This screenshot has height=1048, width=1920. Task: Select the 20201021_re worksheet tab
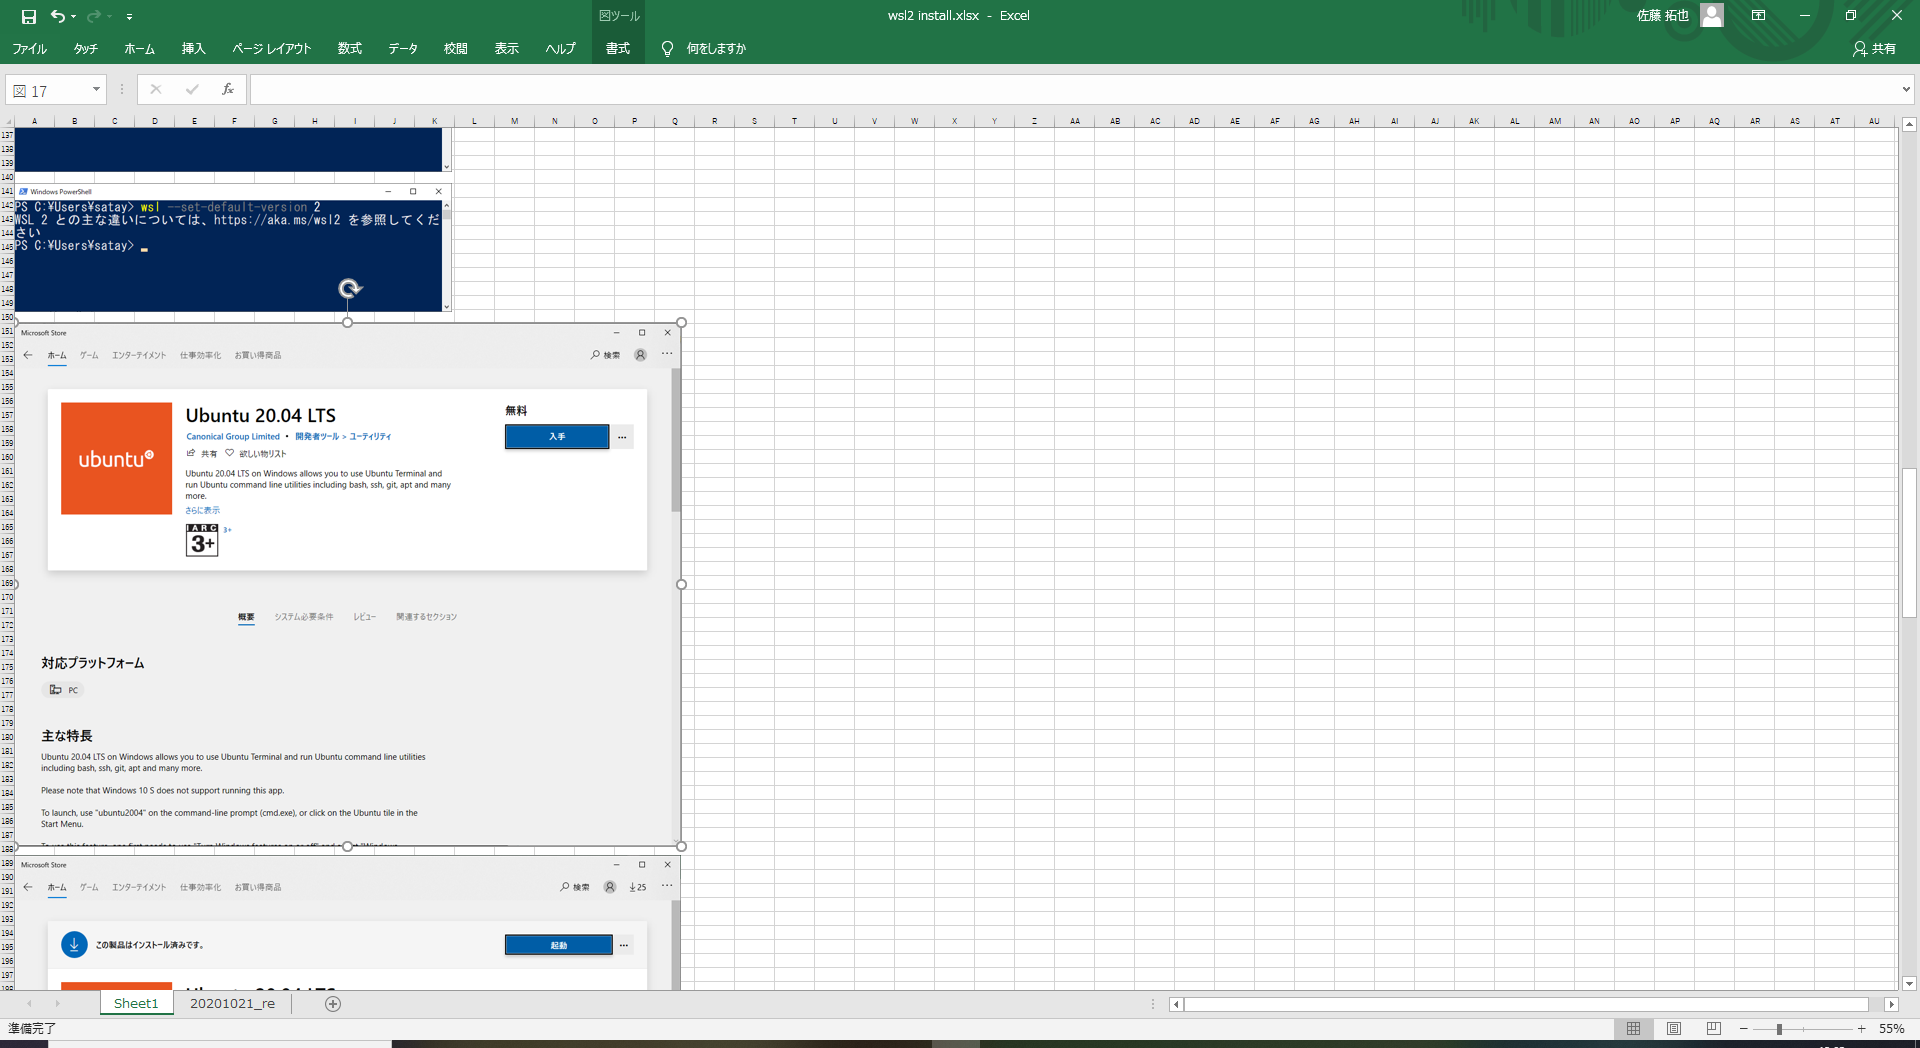coord(232,1004)
